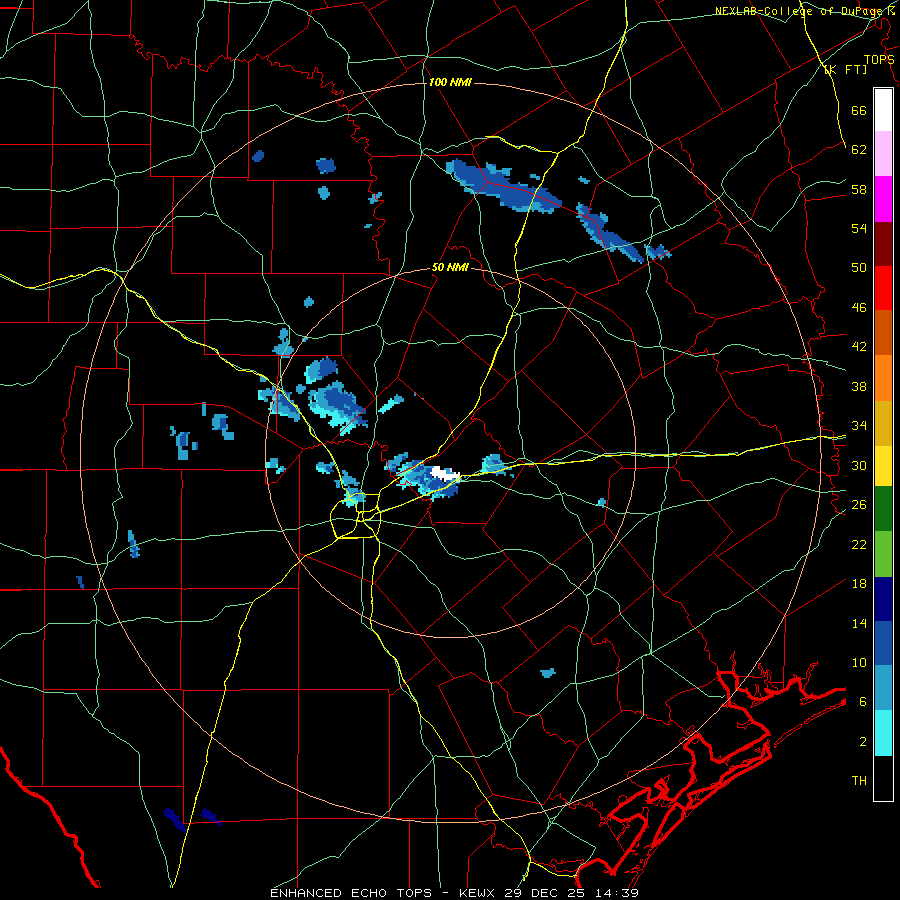Click the navy blue legend swatch
Image resolution: width=900 pixels, height=900 pixels.
pos(883,599)
